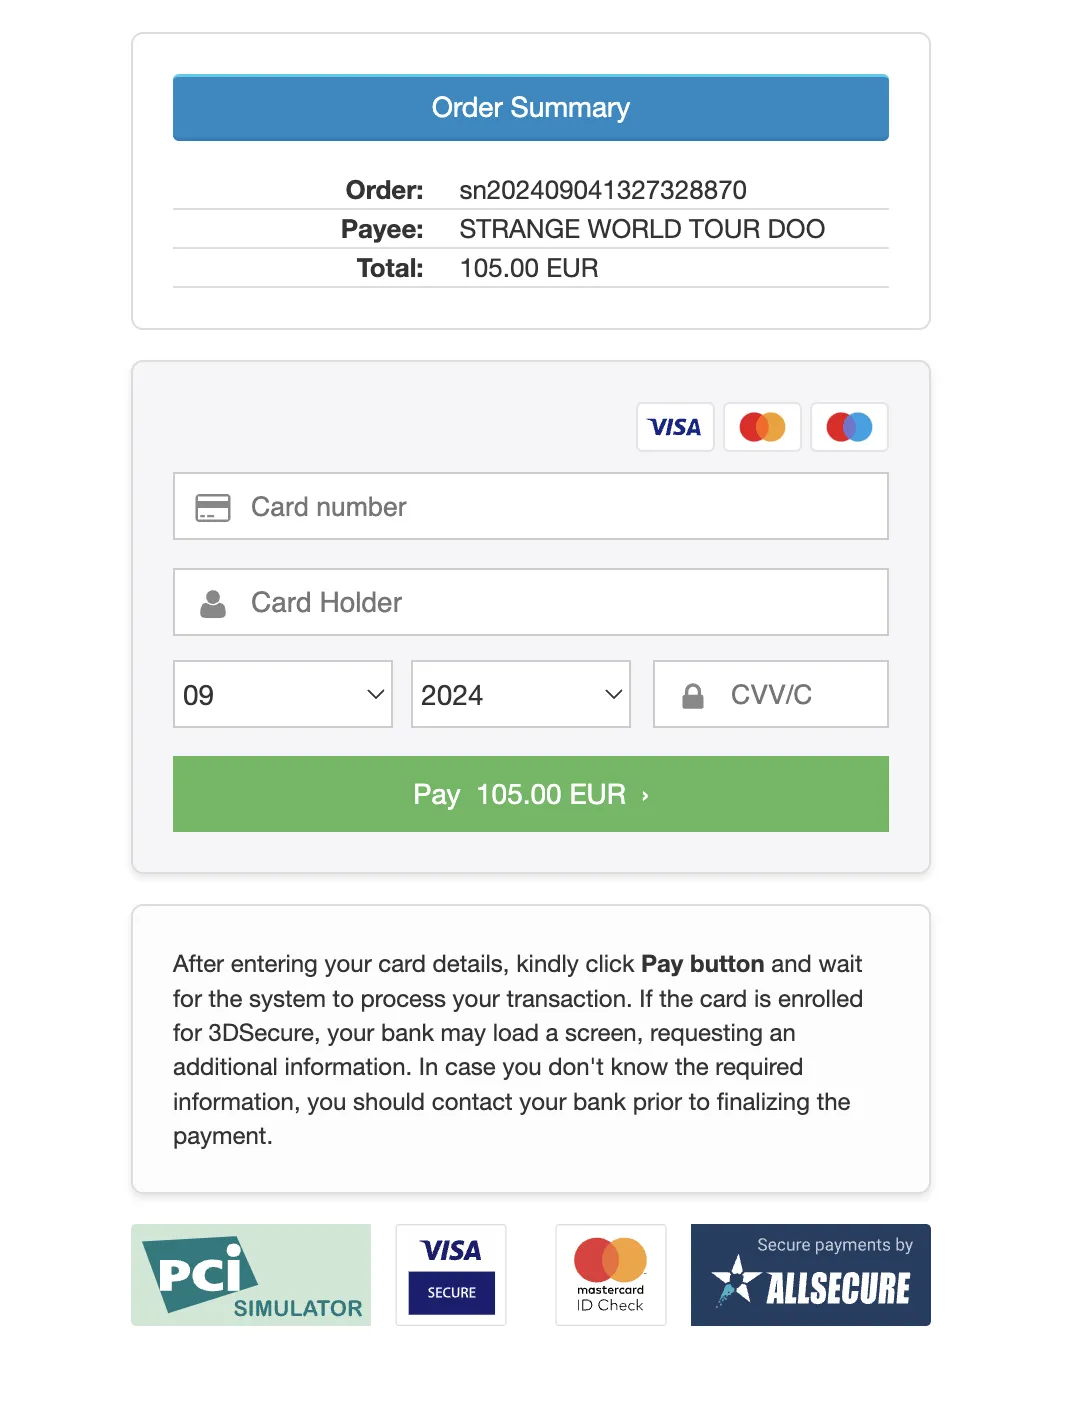Click the order number sn202409041327328870
1090x1424 pixels.
tap(603, 190)
